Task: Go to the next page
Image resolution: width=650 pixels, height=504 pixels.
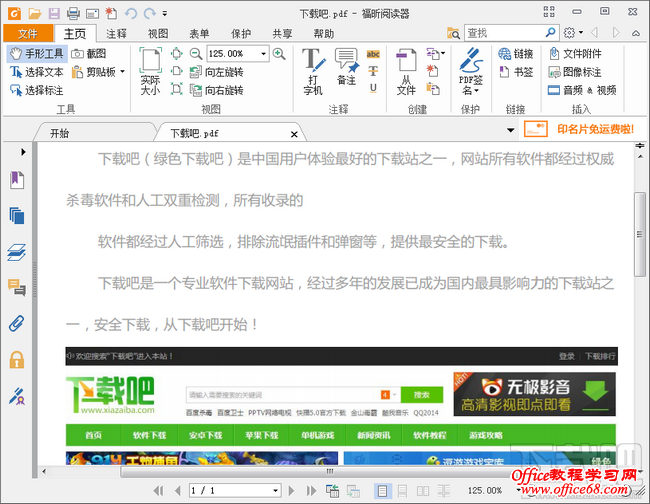Action: [291, 491]
